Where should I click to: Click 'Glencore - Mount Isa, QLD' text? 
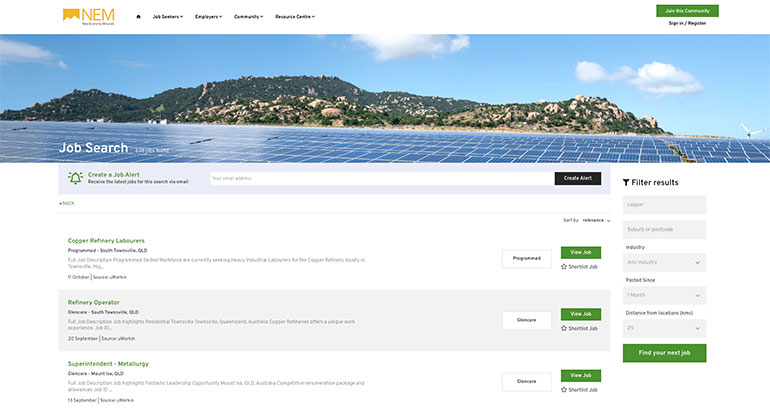[96, 374]
